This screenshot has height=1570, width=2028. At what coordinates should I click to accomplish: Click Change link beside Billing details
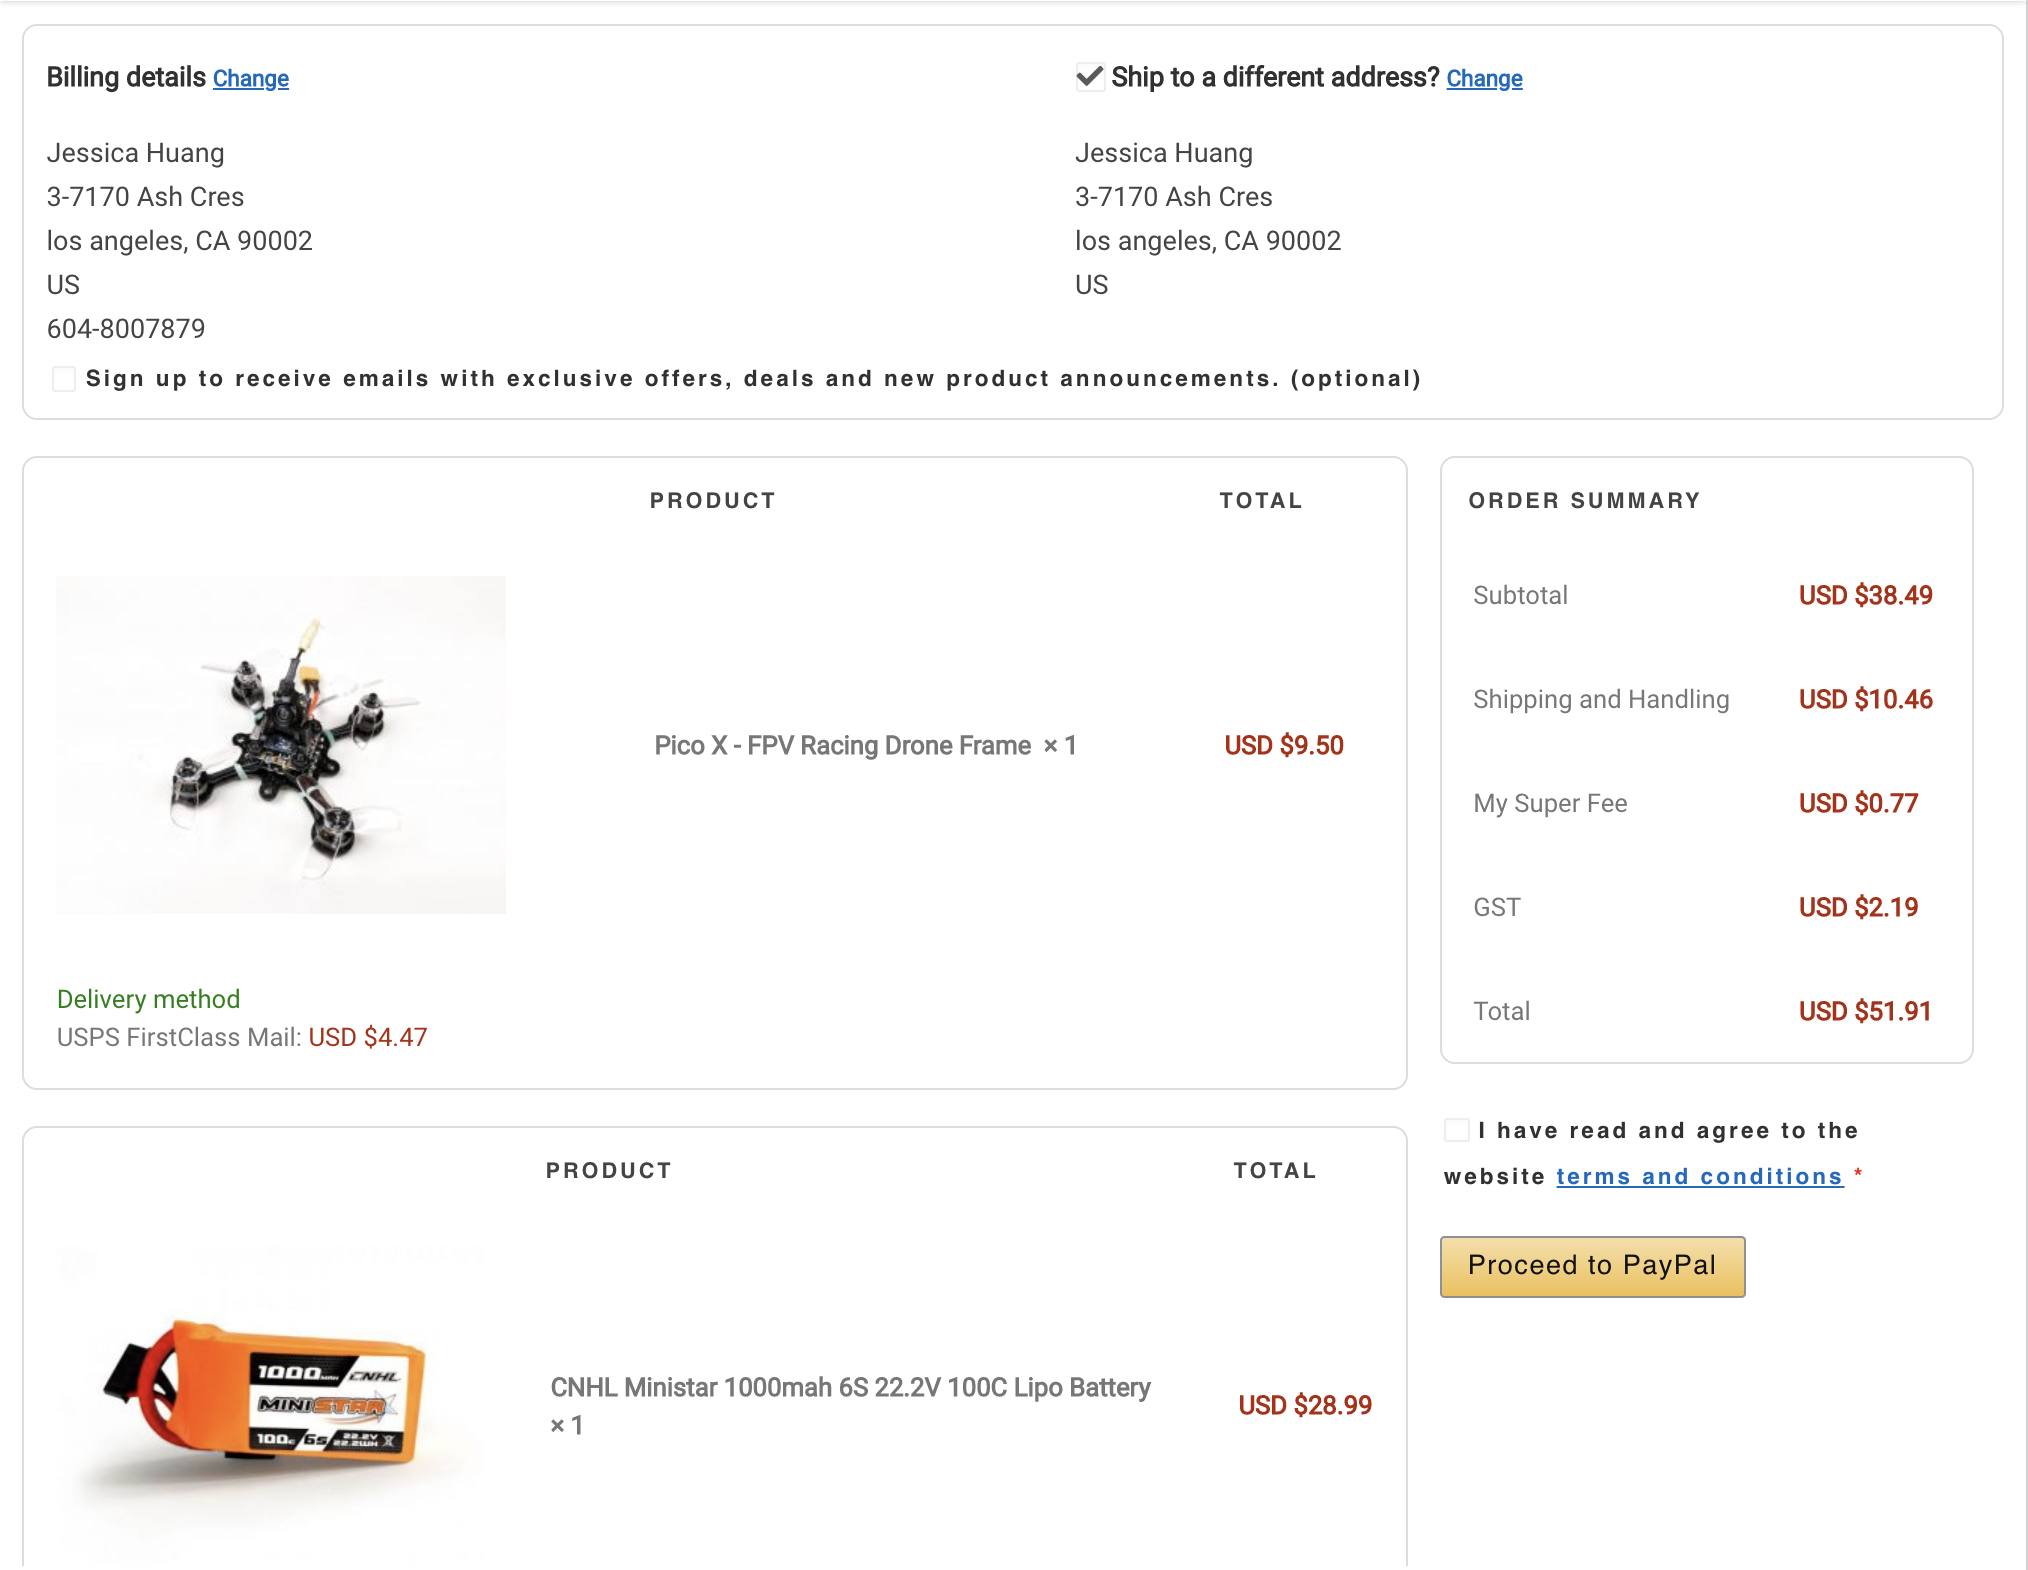click(250, 79)
